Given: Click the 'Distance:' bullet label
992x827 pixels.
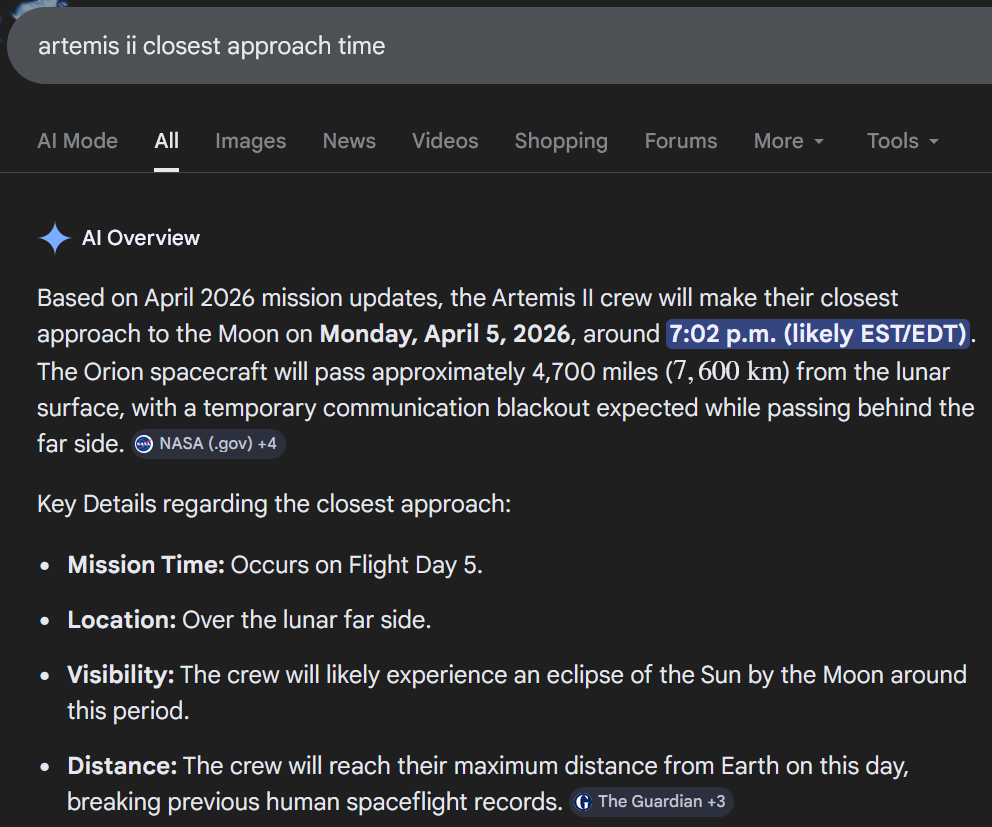Looking at the screenshot, I should (x=122, y=766).
